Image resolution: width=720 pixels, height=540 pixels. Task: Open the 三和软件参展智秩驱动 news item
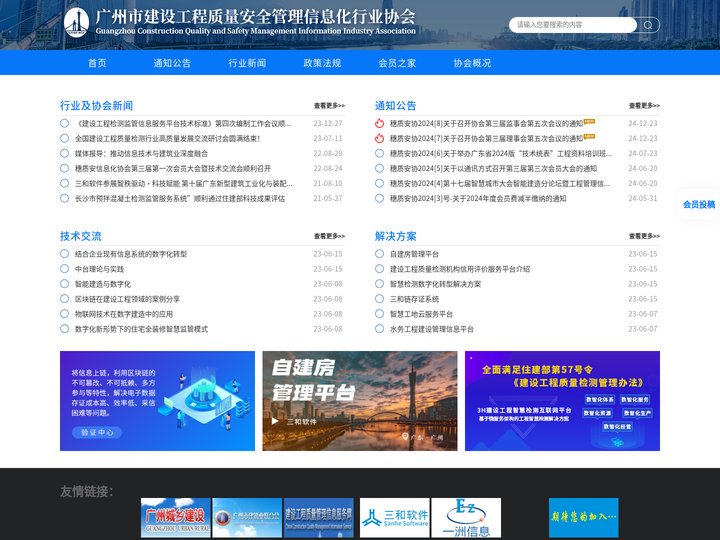click(184, 184)
